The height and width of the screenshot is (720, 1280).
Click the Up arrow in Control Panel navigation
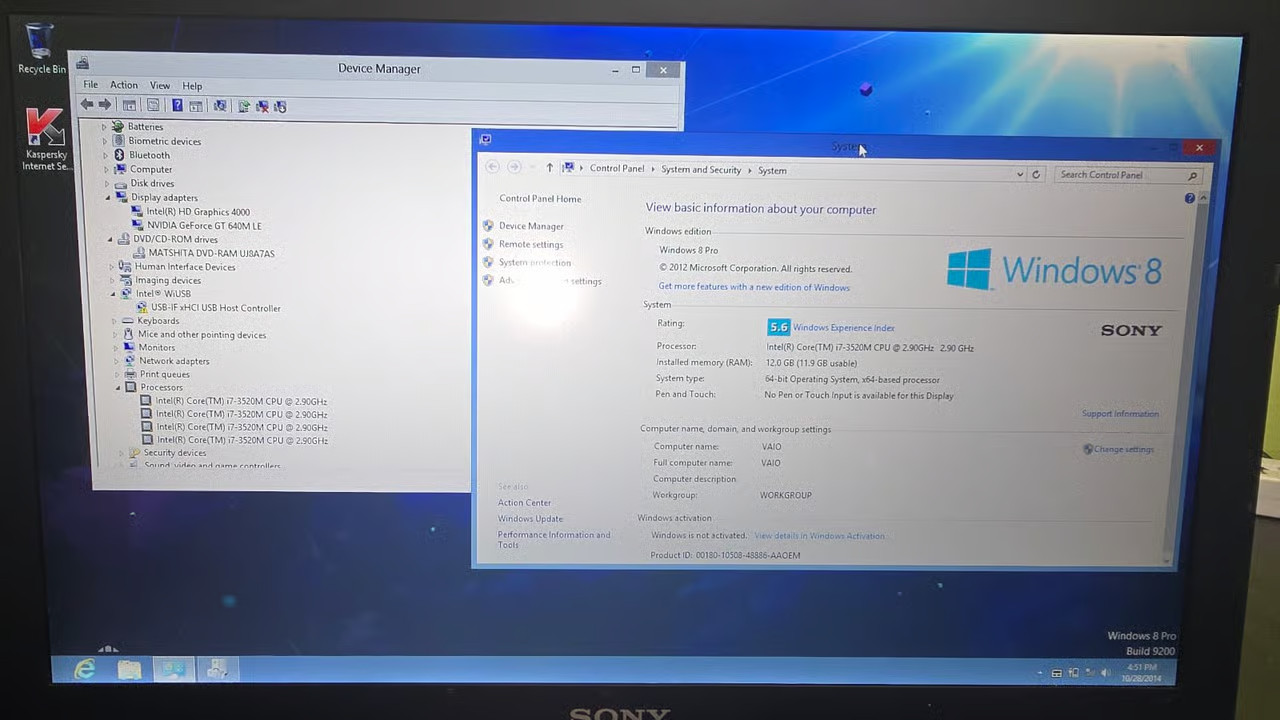(549, 168)
